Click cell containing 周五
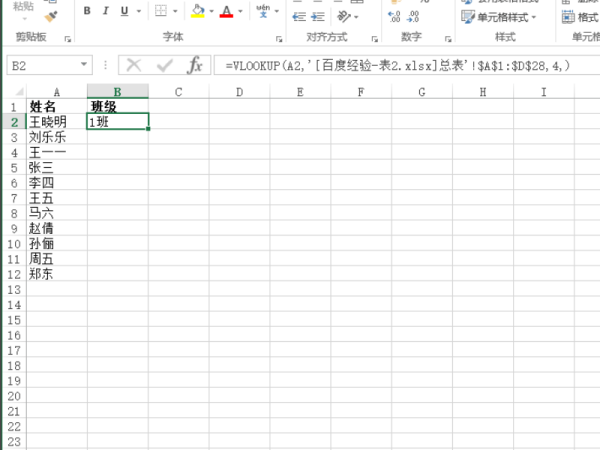Image resolution: width=600 pixels, height=450 pixels. [x=57, y=259]
